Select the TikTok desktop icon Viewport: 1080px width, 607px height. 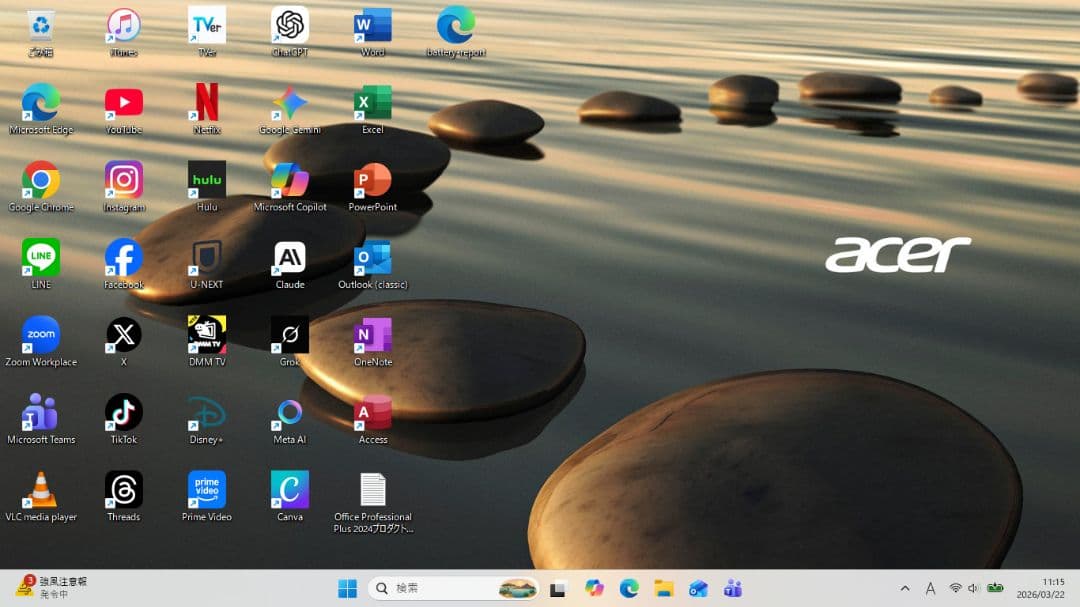(124, 414)
